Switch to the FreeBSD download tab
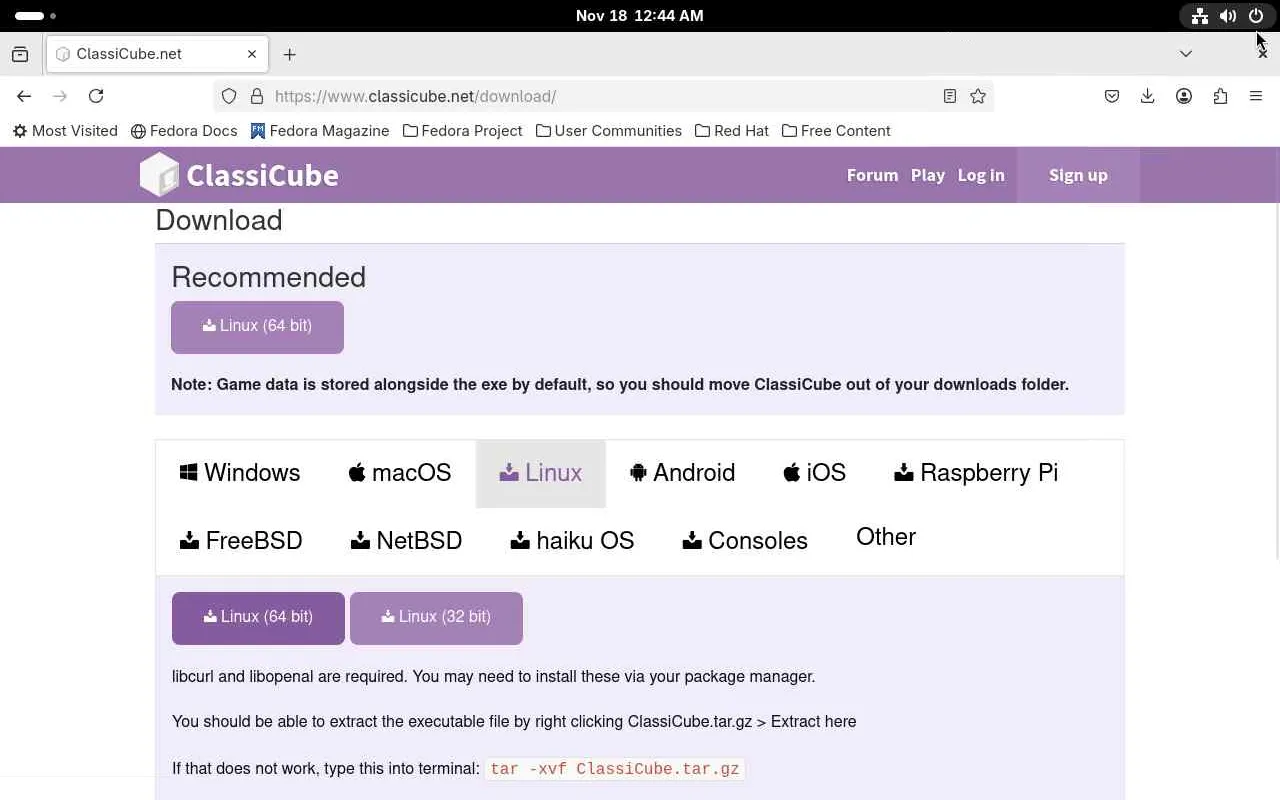Viewport: 1280px width, 800px height. (x=241, y=541)
